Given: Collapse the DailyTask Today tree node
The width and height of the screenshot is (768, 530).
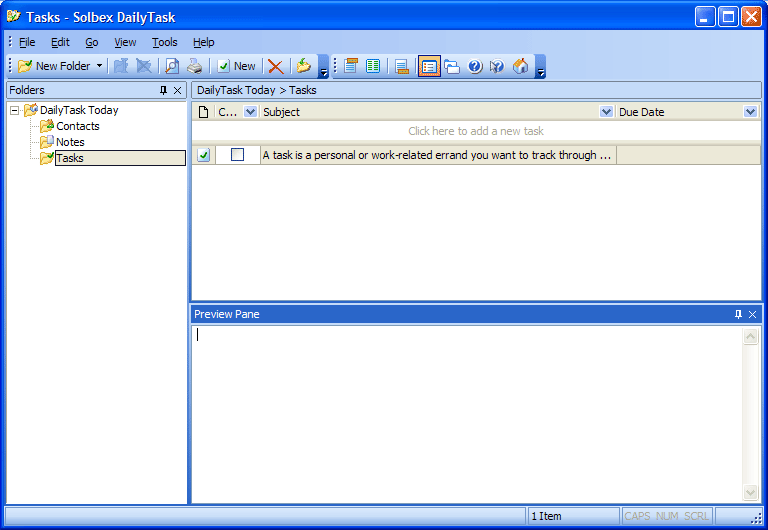Looking at the screenshot, I should pyautogui.click(x=15, y=110).
